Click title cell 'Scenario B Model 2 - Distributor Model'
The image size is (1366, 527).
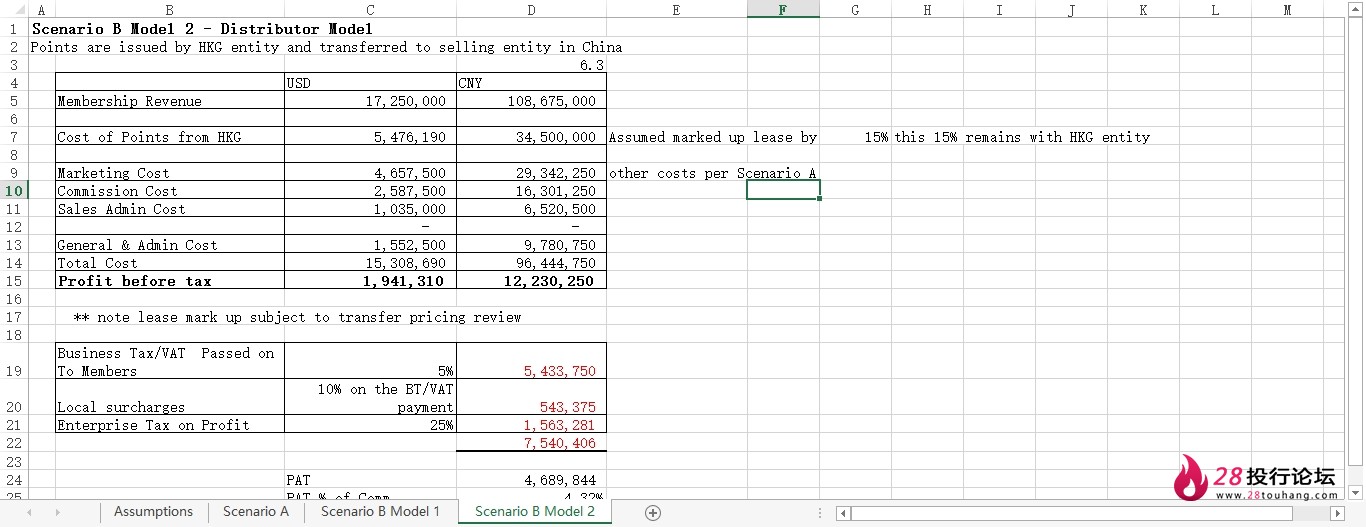point(202,29)
